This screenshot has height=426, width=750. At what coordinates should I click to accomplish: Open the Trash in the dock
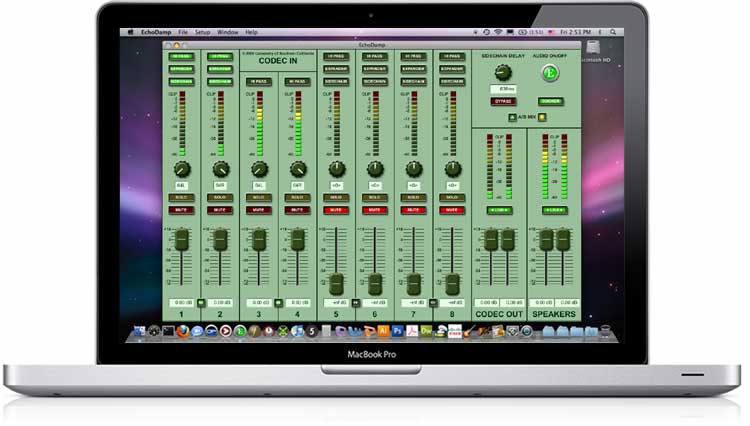coord(606,331)
